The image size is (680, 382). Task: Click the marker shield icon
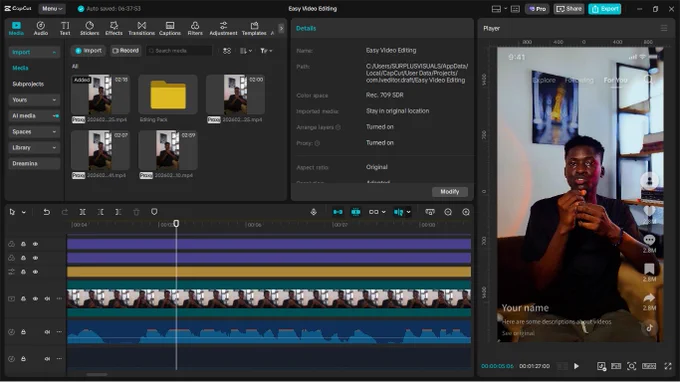pyautogui.click(x=154, y=212)
